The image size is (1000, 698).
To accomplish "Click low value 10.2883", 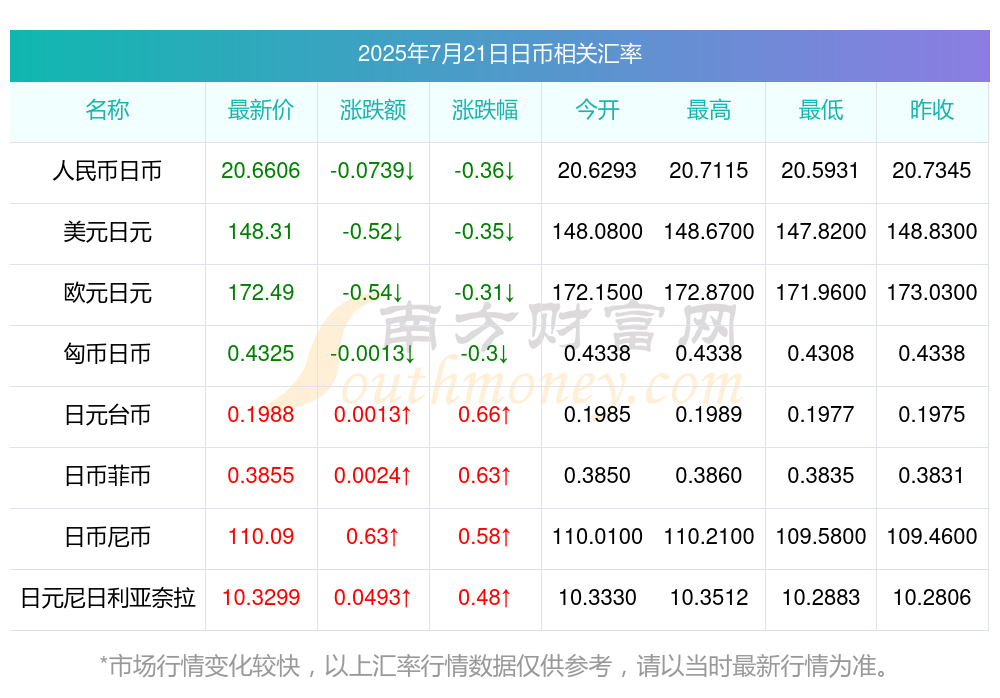I will pos(820,598).
